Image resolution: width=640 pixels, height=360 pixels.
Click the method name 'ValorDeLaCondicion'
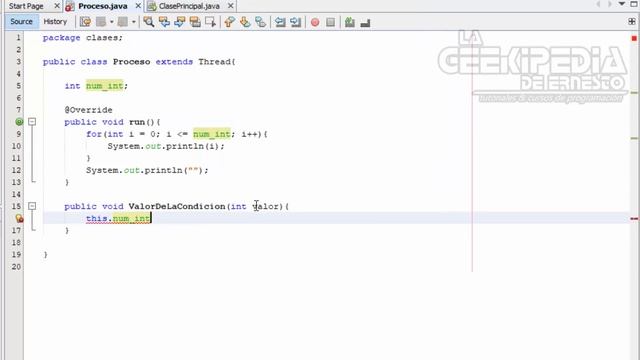coord(177,206)
